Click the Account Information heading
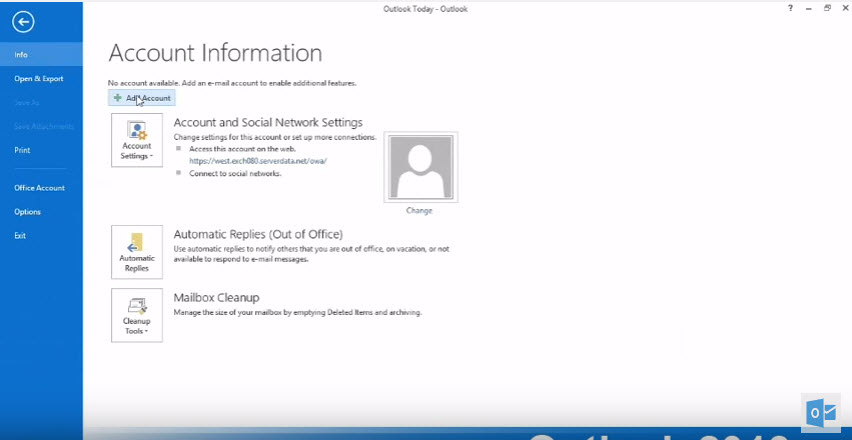 215,53
